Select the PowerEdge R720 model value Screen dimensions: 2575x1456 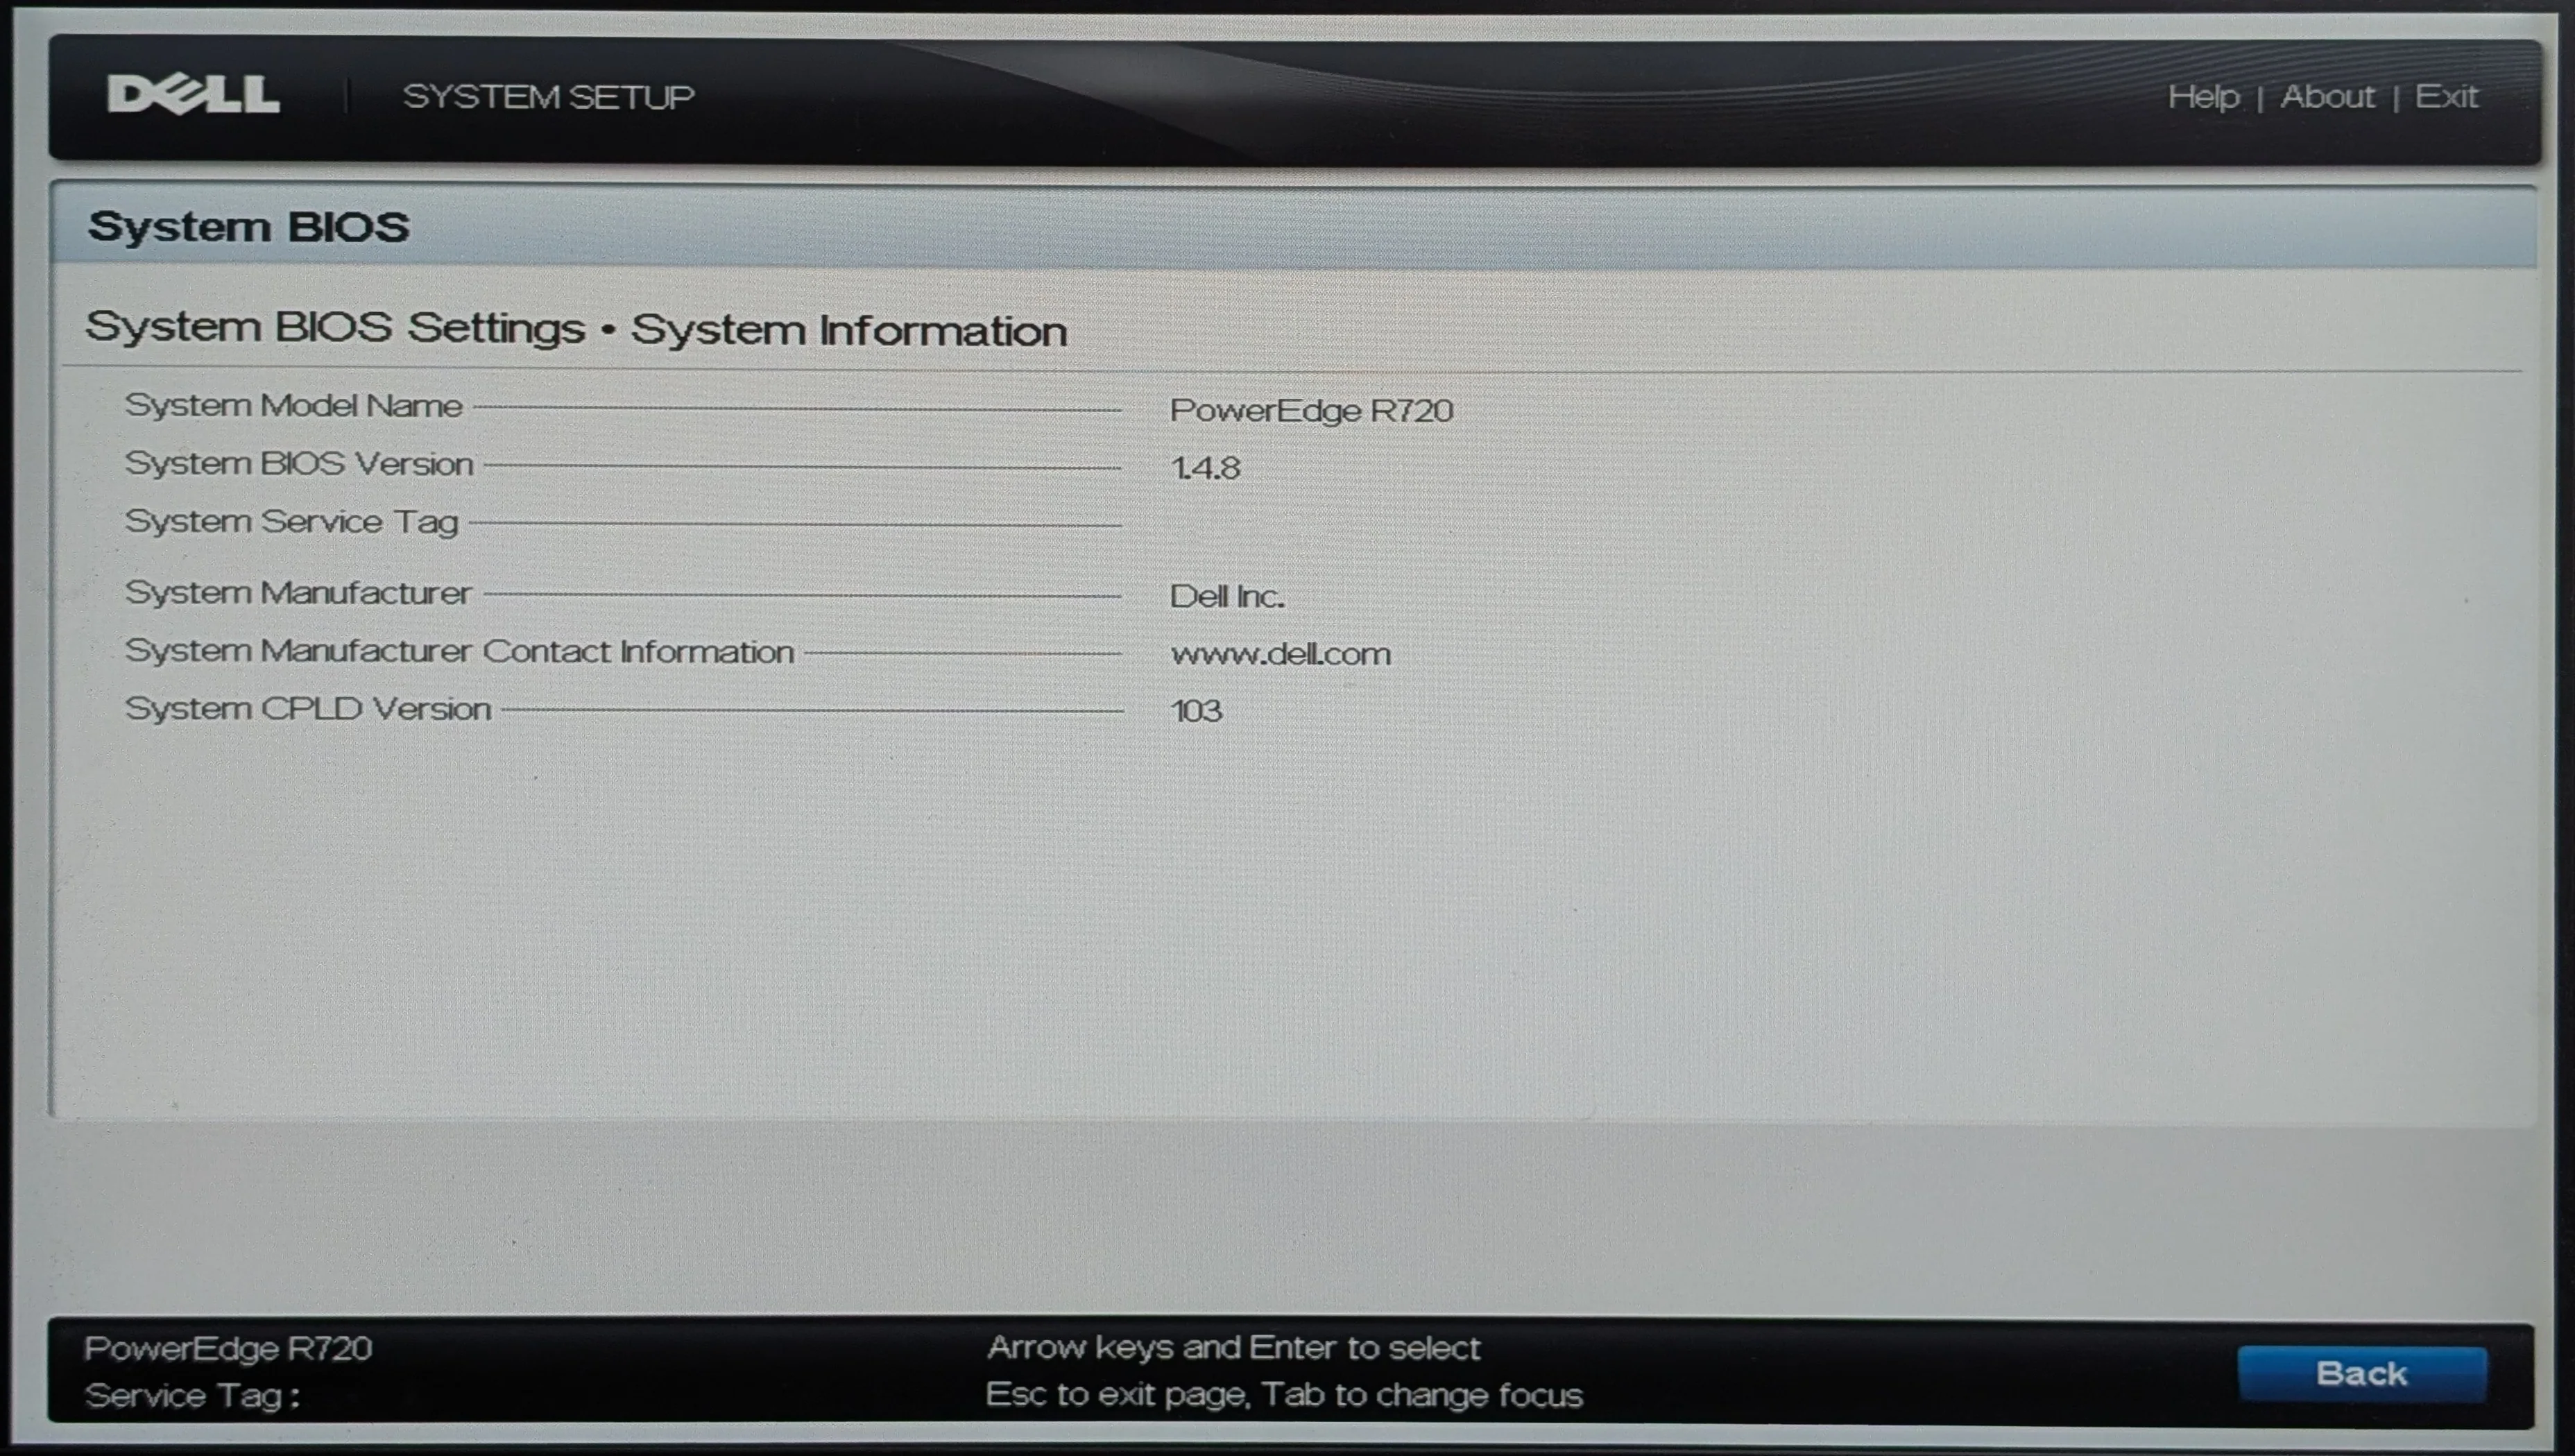click(x=1311, y=410)
